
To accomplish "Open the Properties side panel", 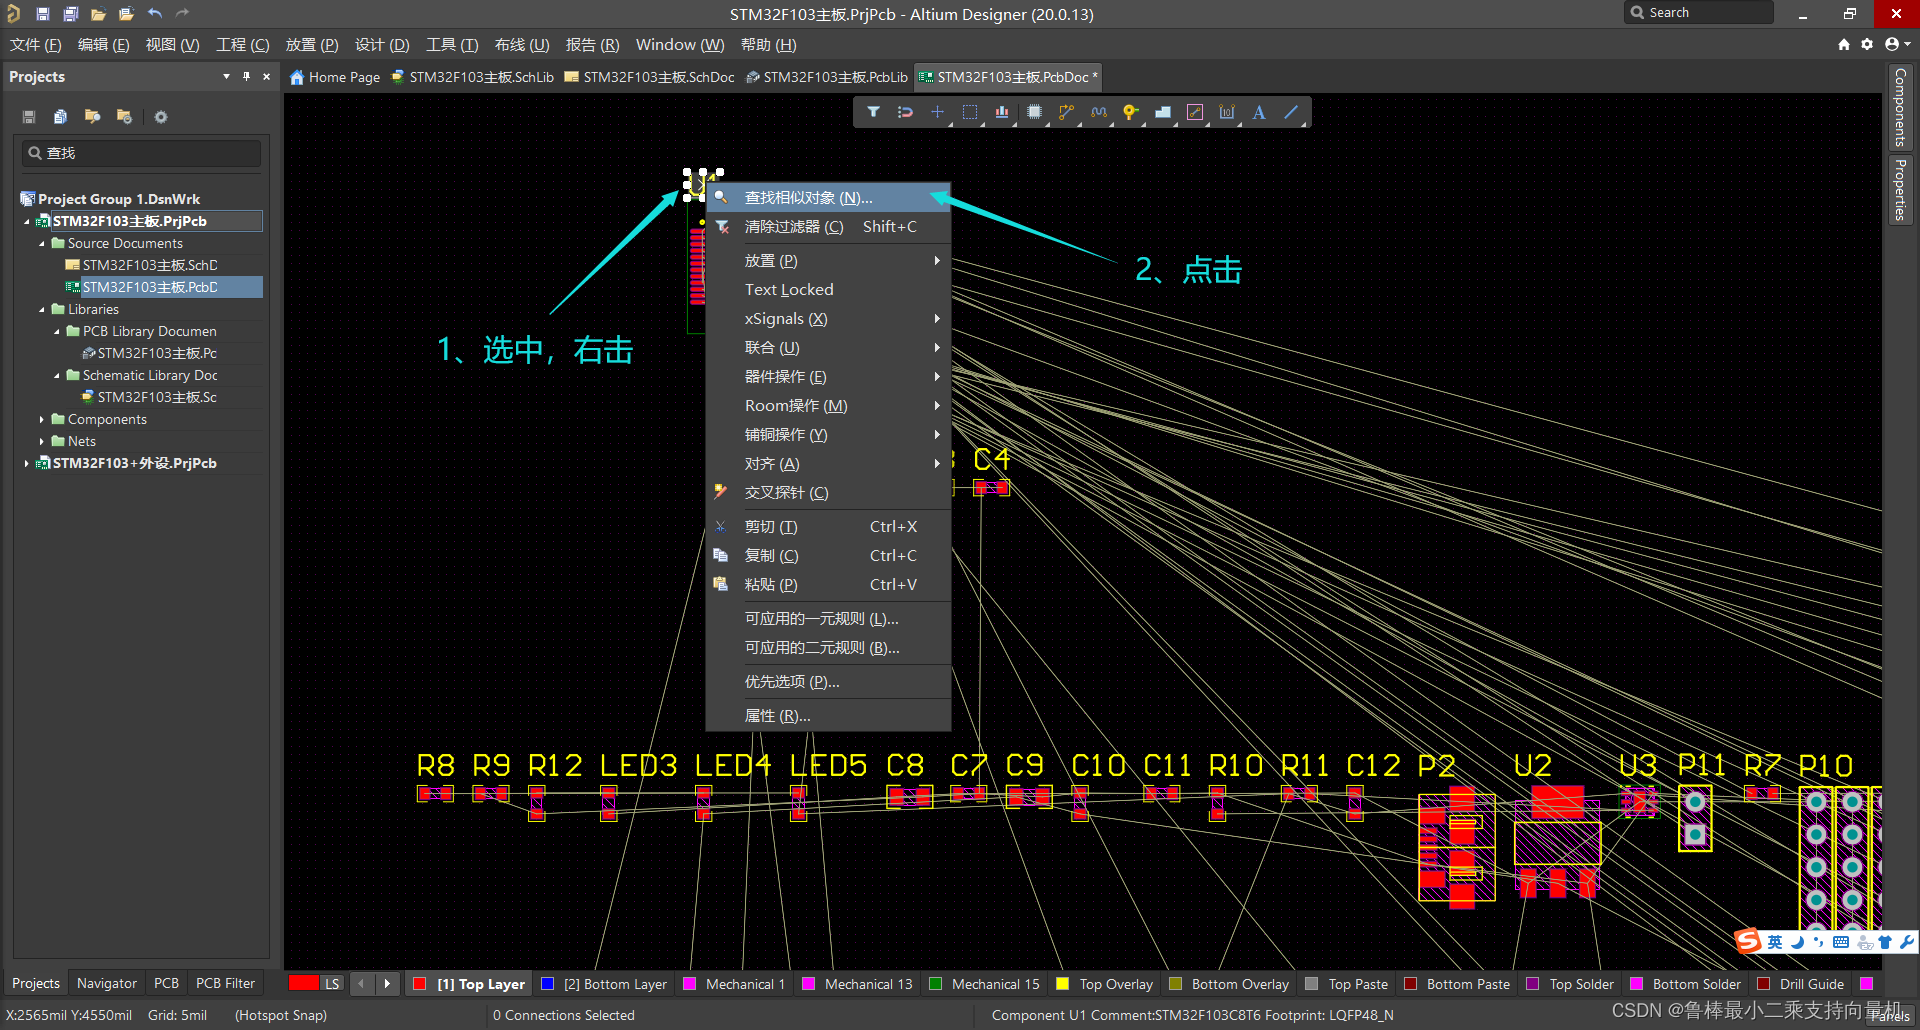I will click(1900, 190).
